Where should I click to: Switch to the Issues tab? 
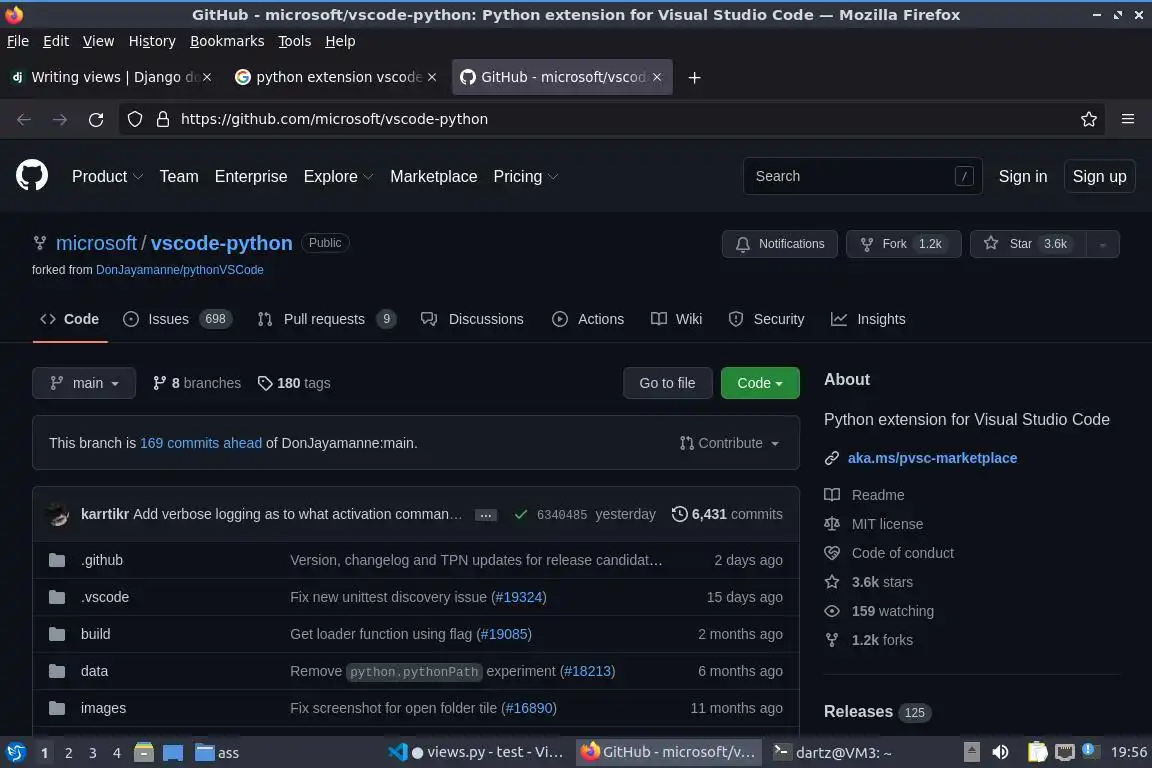[177, 319]
